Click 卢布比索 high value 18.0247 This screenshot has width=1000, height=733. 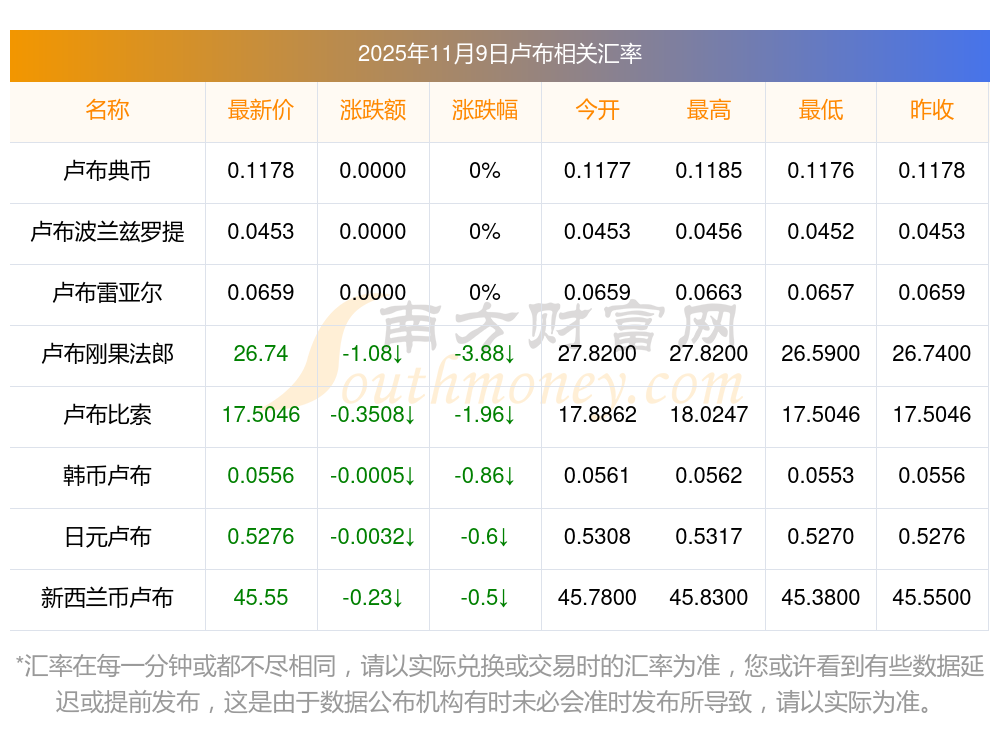(x=709, y=415)
